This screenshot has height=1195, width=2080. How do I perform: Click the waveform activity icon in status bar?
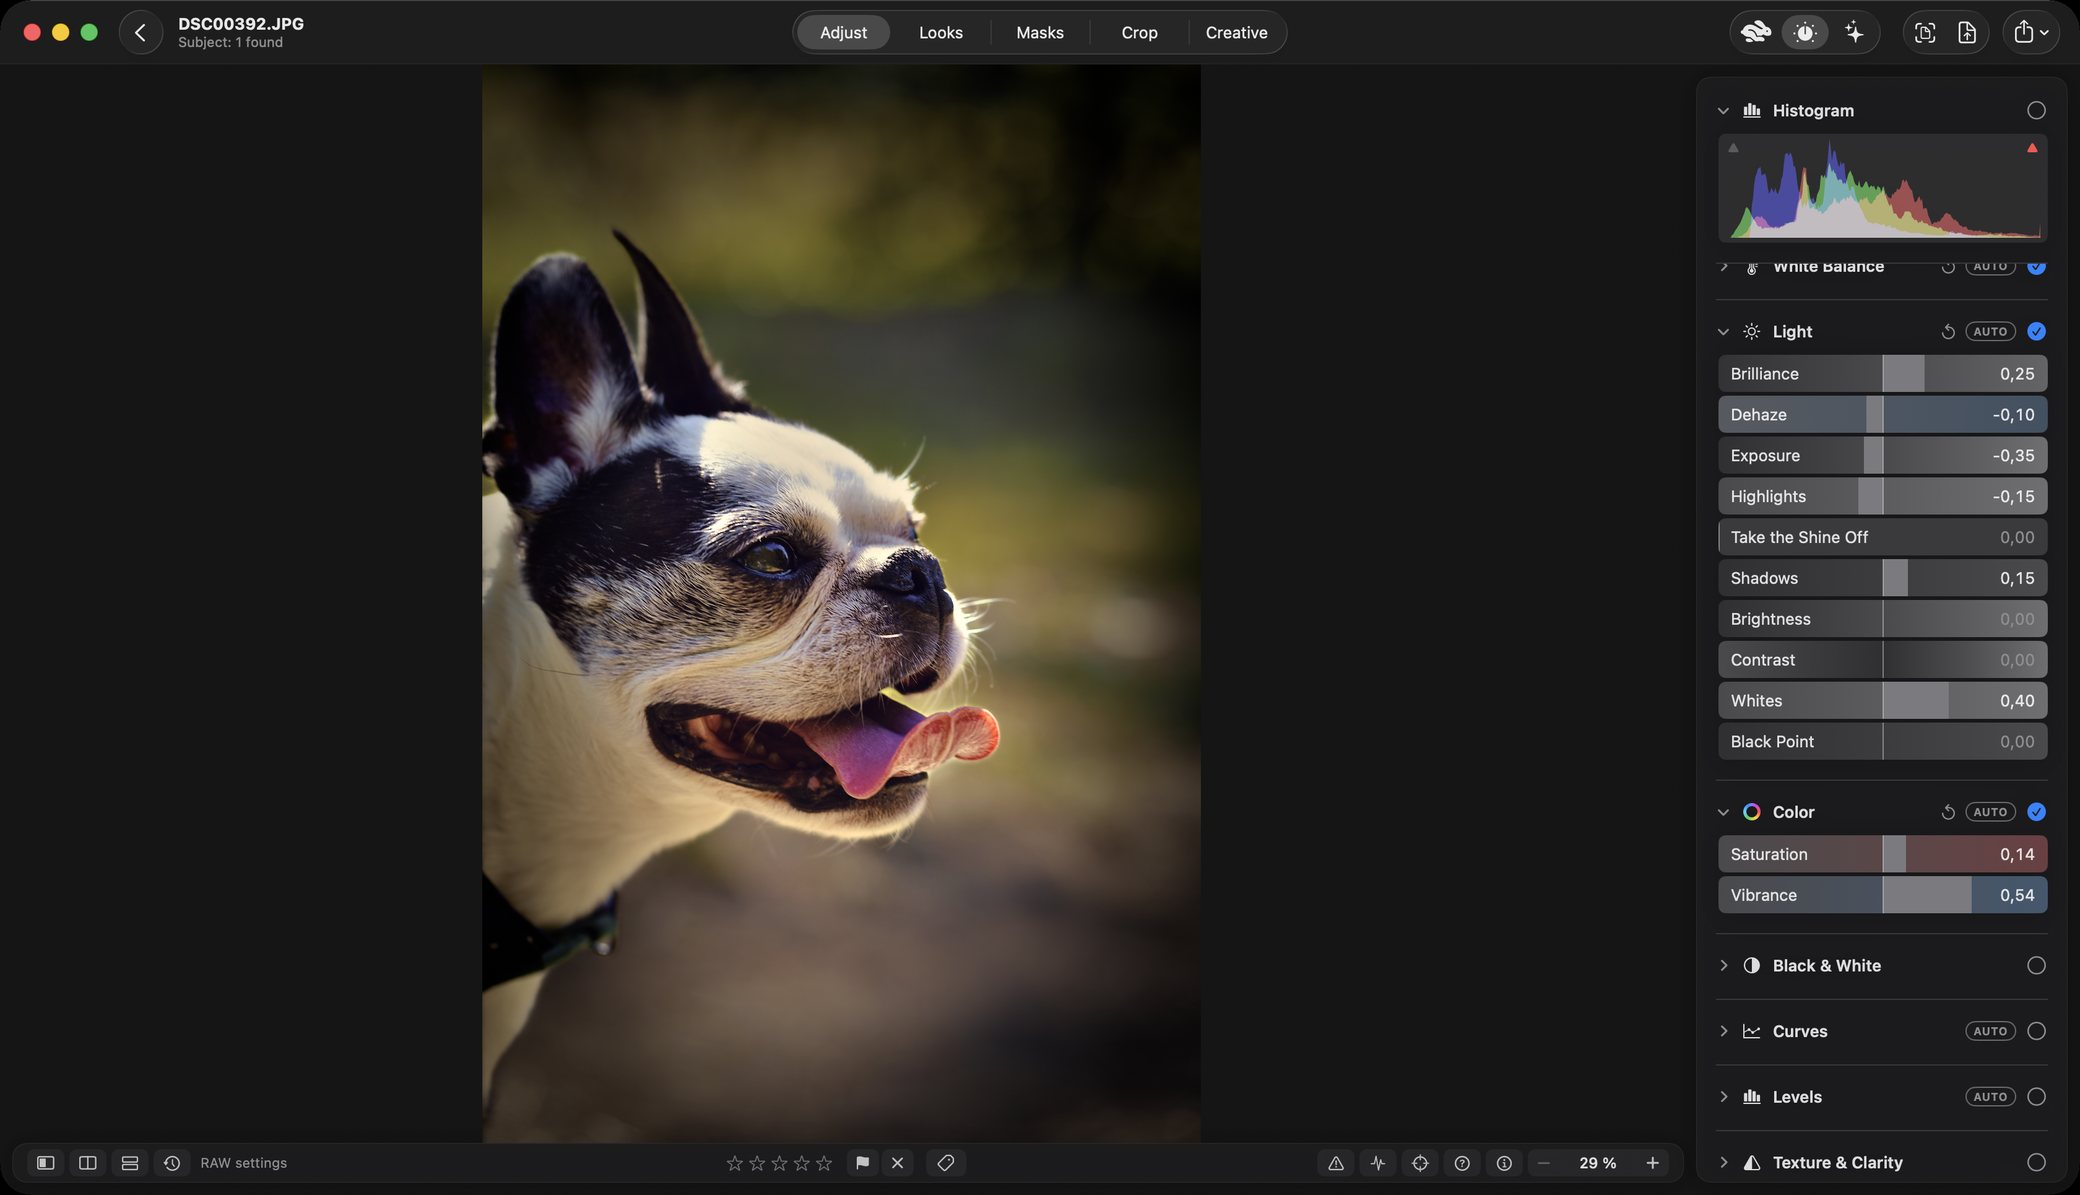pos(1378,1163)
